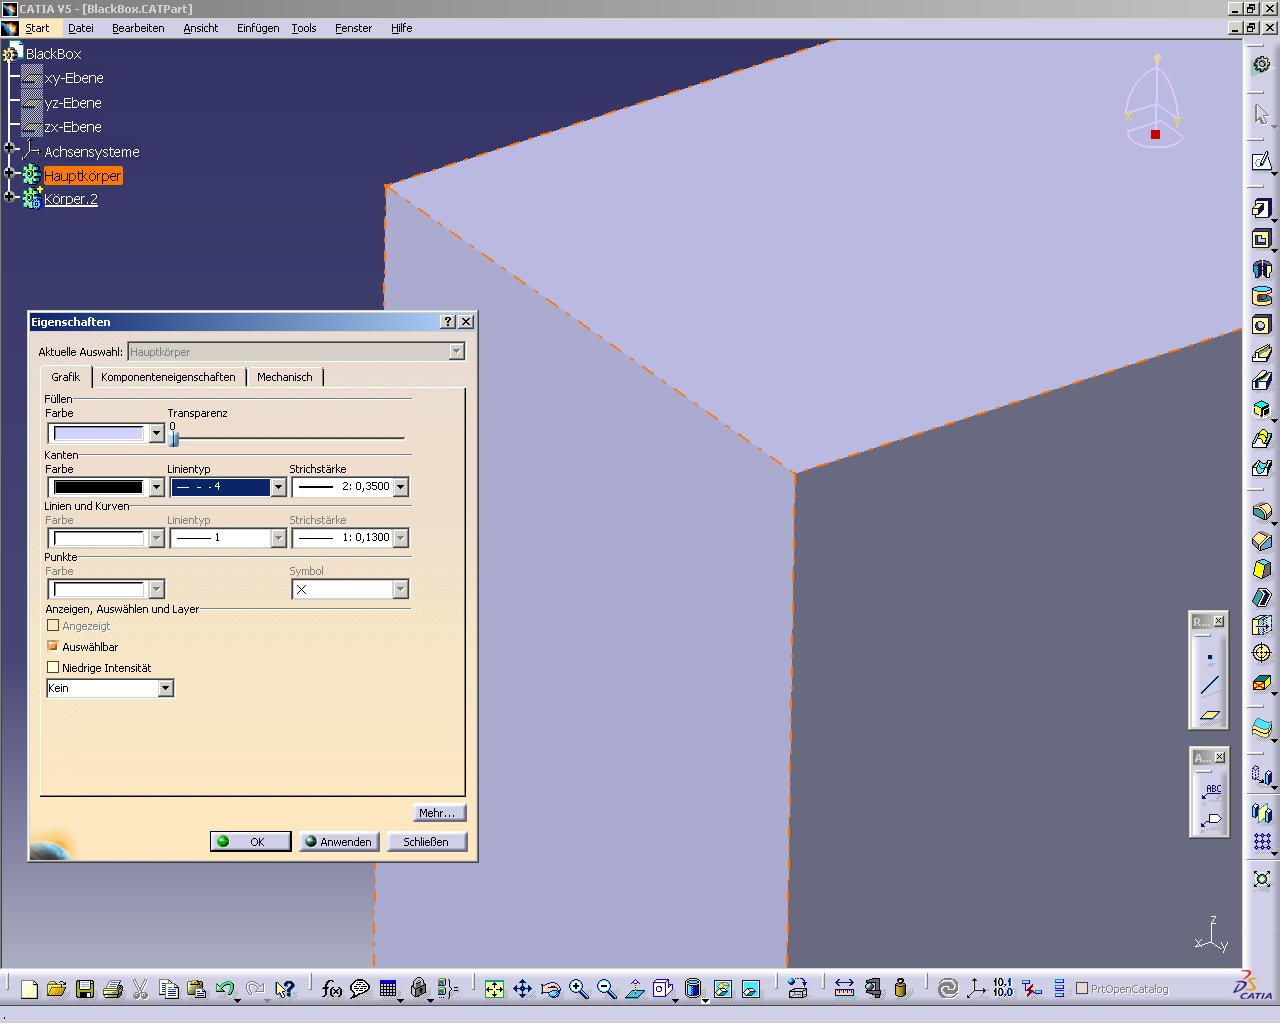This screenshot has height=1024, width=1280.
Task: Toggle the Angezeigt checkbox
Action: [53, 625]
